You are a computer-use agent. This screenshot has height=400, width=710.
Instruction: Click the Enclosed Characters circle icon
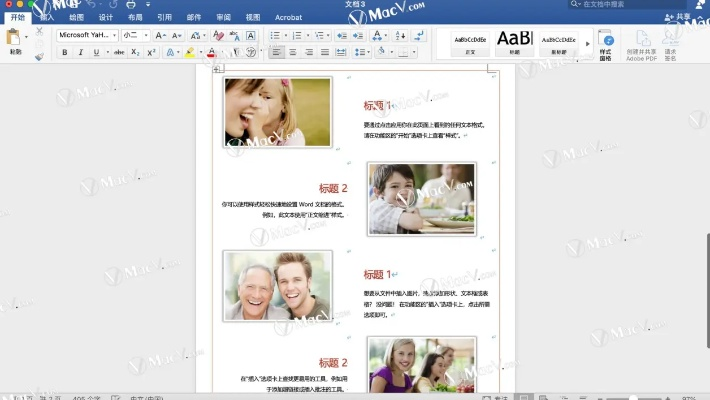251,53
